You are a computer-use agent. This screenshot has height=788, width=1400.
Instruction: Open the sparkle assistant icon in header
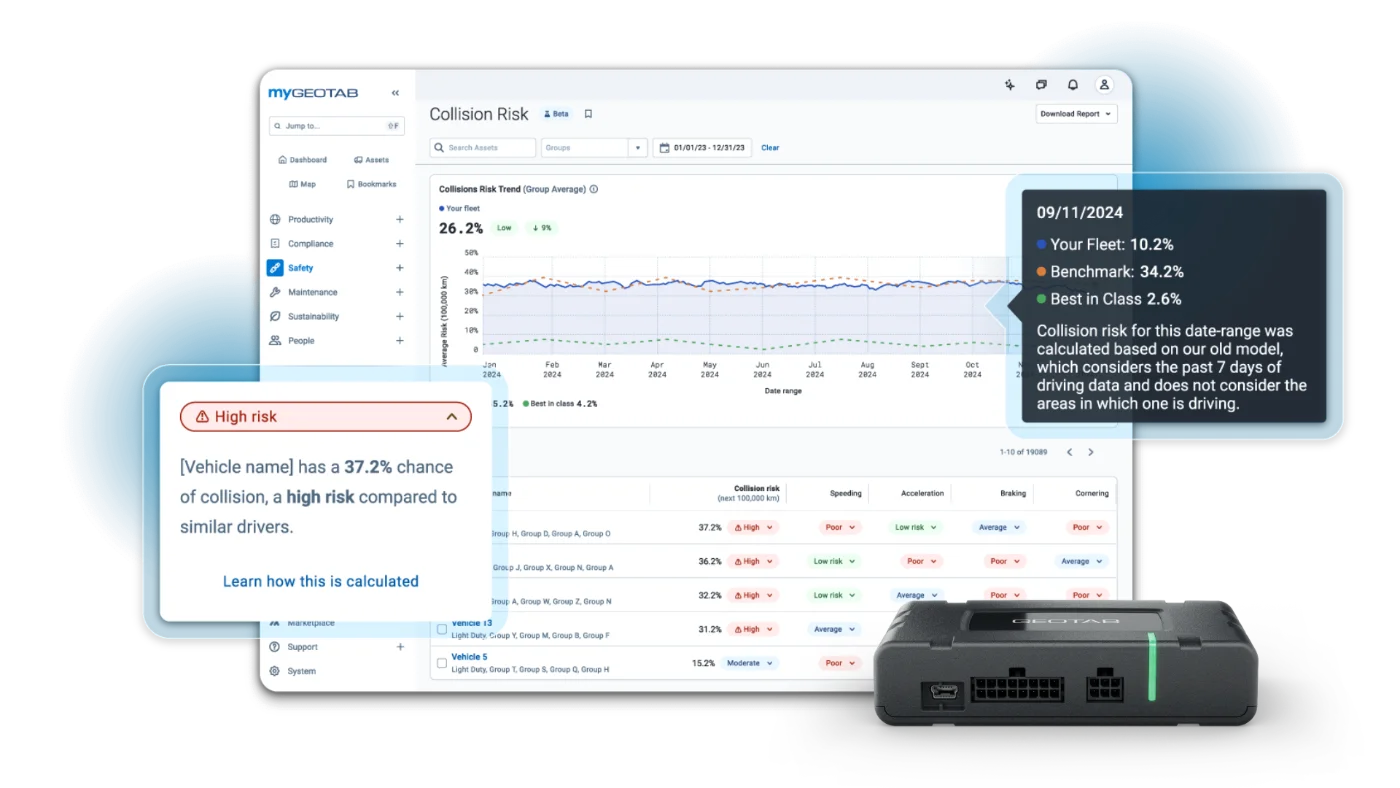click(1010, 85)
